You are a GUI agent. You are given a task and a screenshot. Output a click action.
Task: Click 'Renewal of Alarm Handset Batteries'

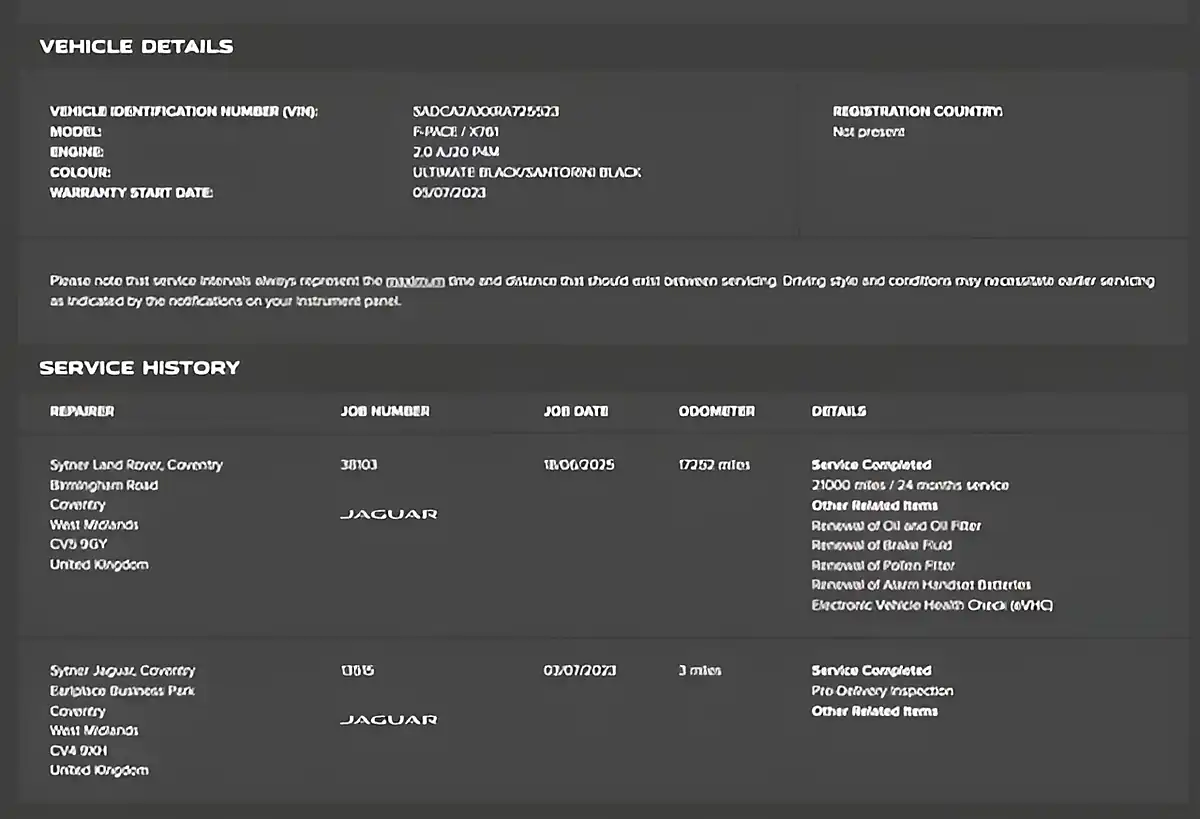coord(921,585)
